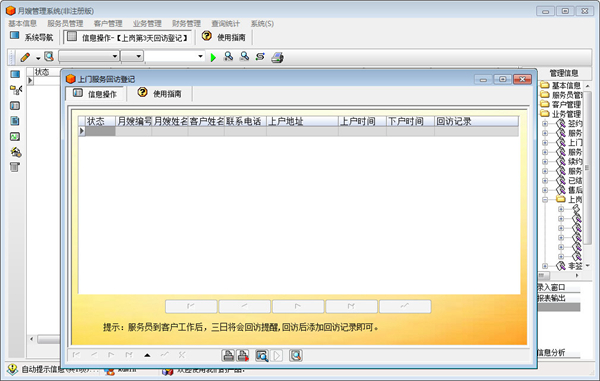600x381 pixels.
Task: Open the 财务管理 menu
Action: point(186,23)
